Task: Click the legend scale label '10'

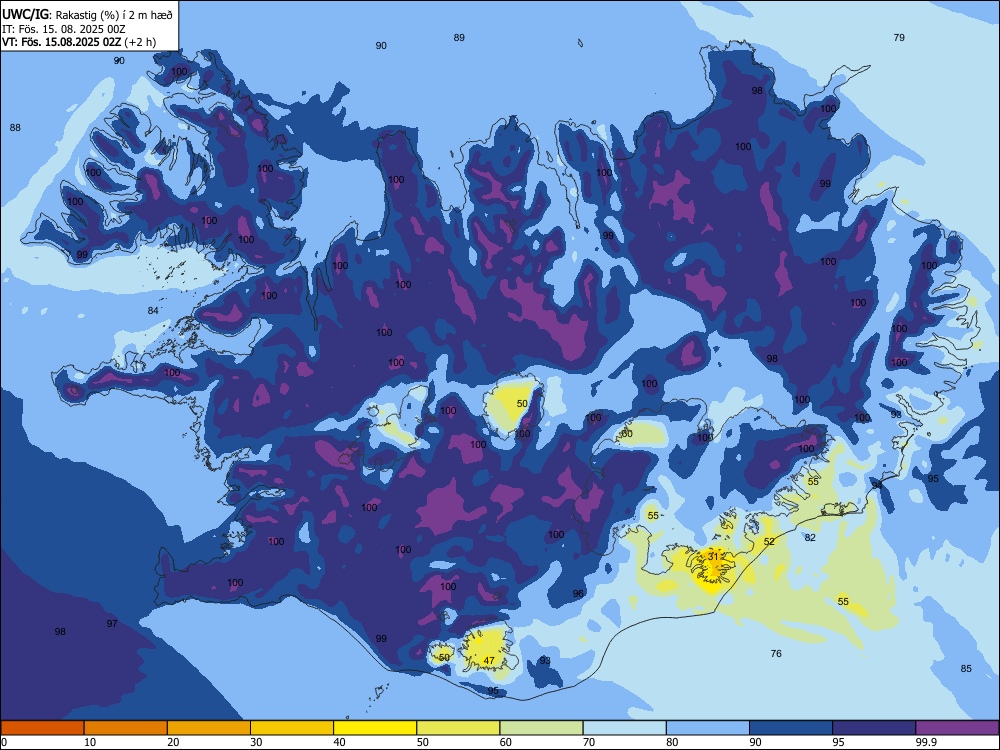Action: (90, 742)
